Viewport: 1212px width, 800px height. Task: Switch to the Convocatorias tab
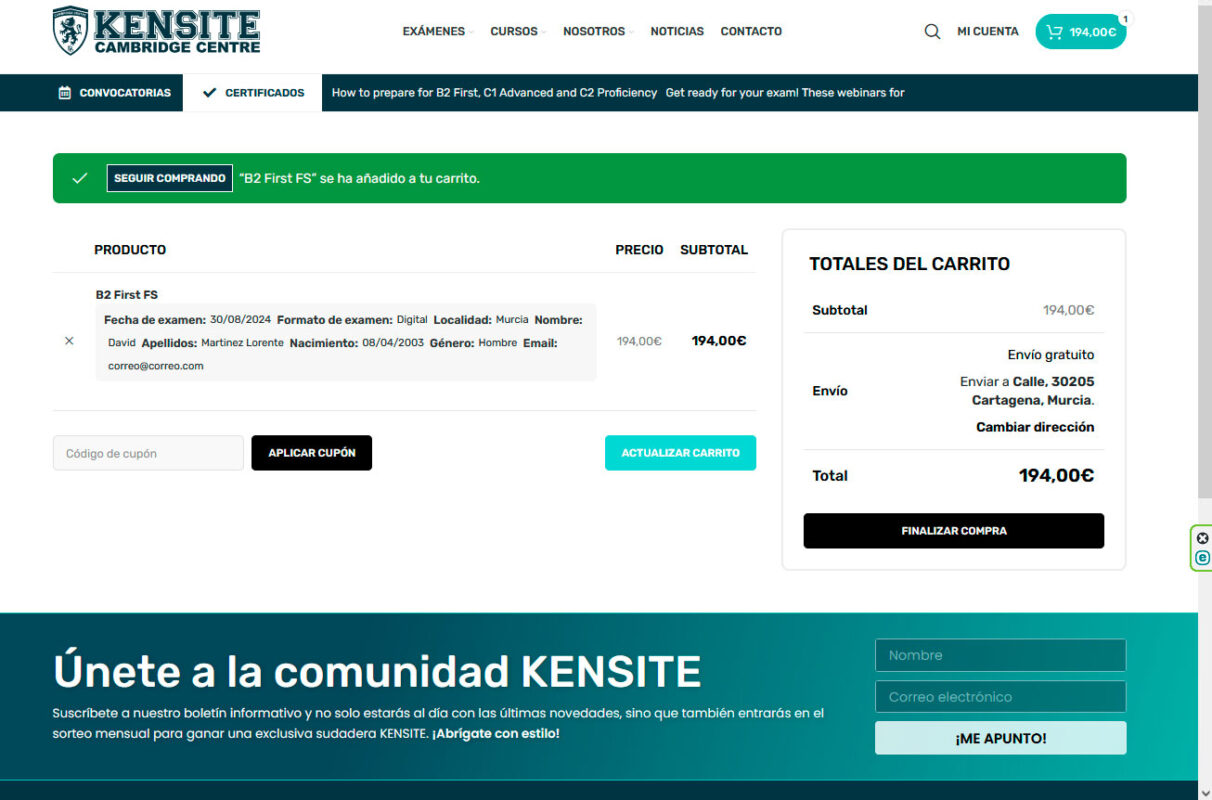(x=114, y=93)
